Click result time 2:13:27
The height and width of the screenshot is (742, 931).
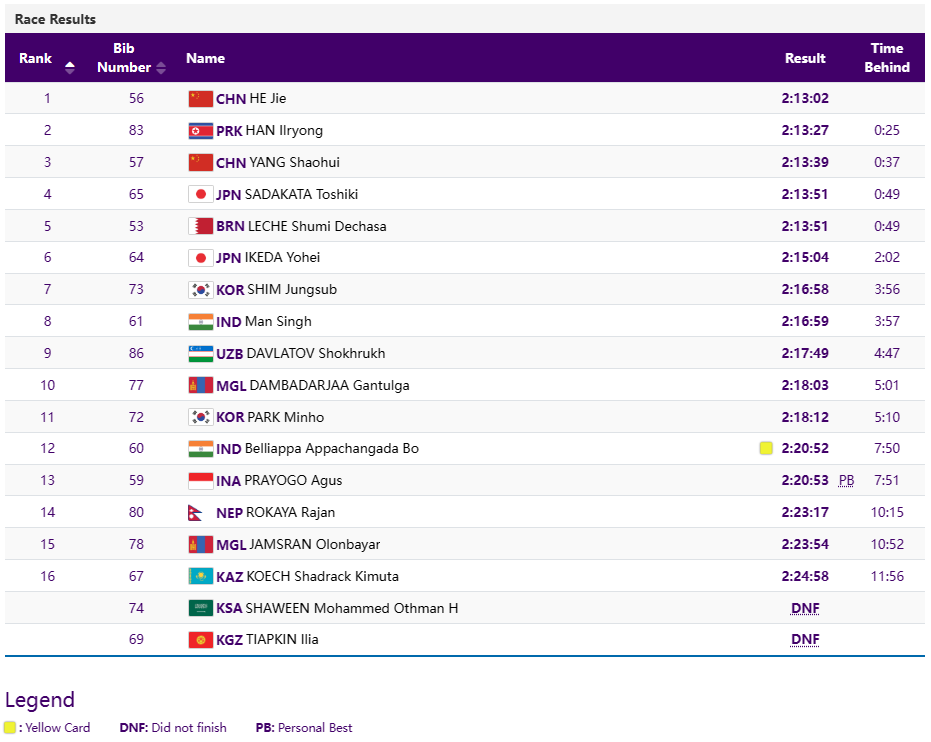805,131
